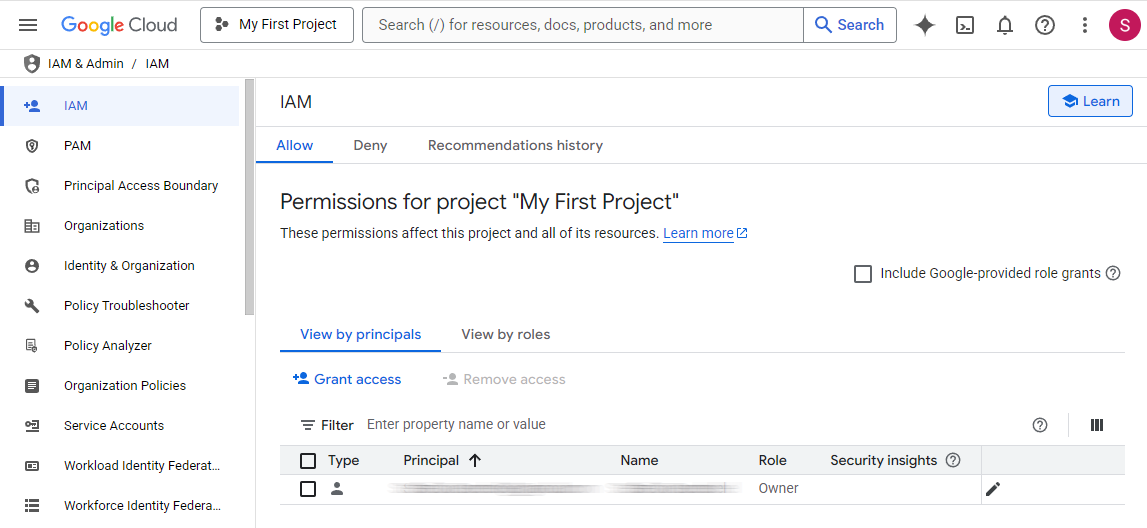This screenshot has height=528, width=1147.
Task: Sort by Principal column arrow
Action: coord(475,461)
